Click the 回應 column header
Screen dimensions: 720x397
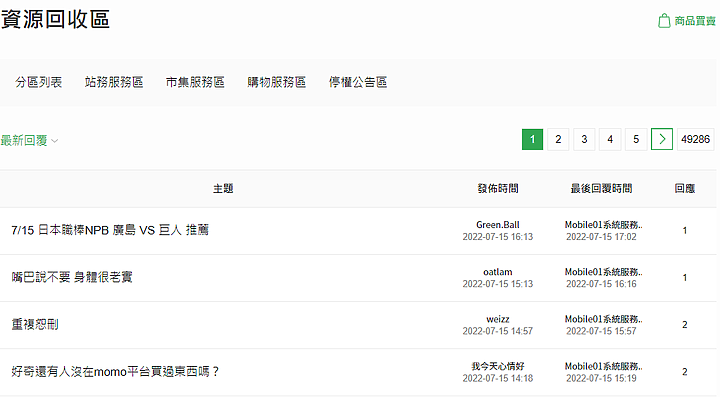(x=685, y=189)
